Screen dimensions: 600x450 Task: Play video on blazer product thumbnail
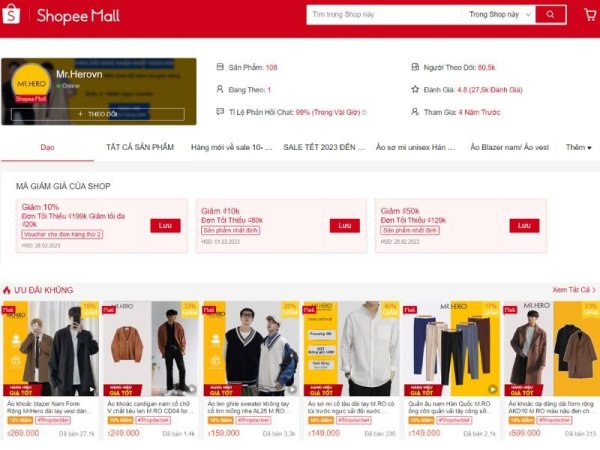click(x=92, y=390)
